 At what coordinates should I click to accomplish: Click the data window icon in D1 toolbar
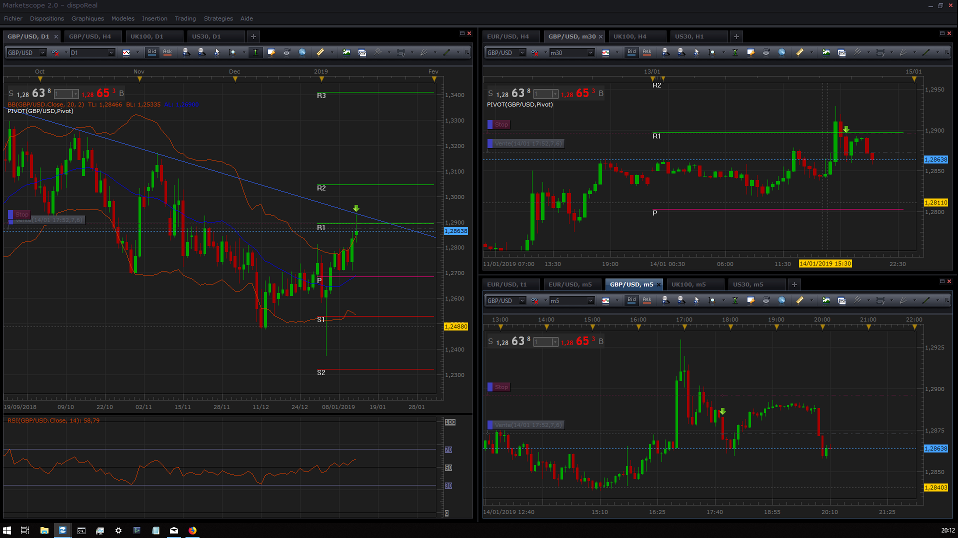[x=362, y=53]
